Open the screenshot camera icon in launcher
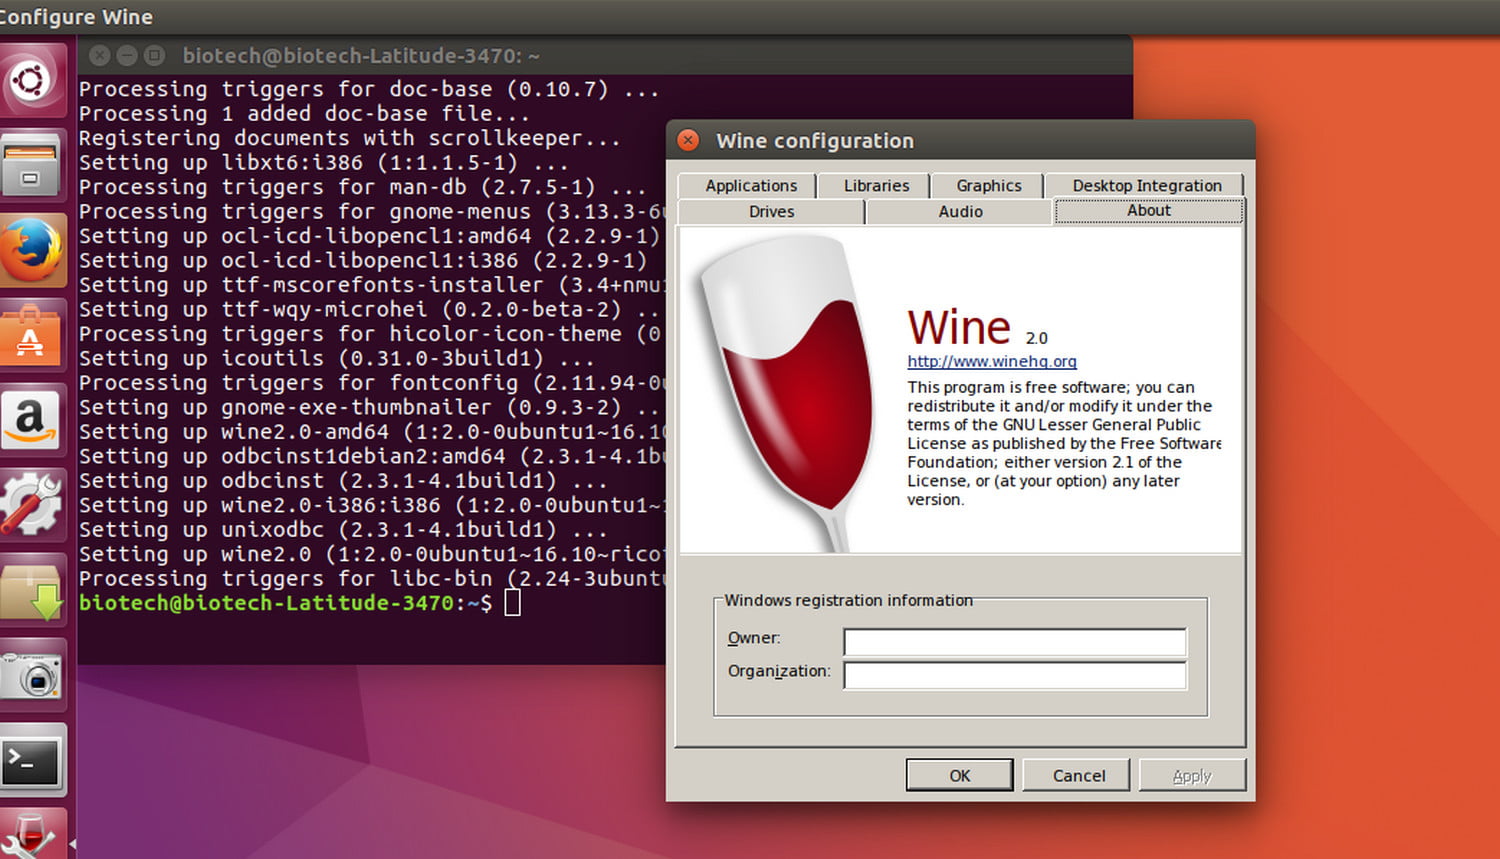1500x859 pixels. (x=33, y=675)
